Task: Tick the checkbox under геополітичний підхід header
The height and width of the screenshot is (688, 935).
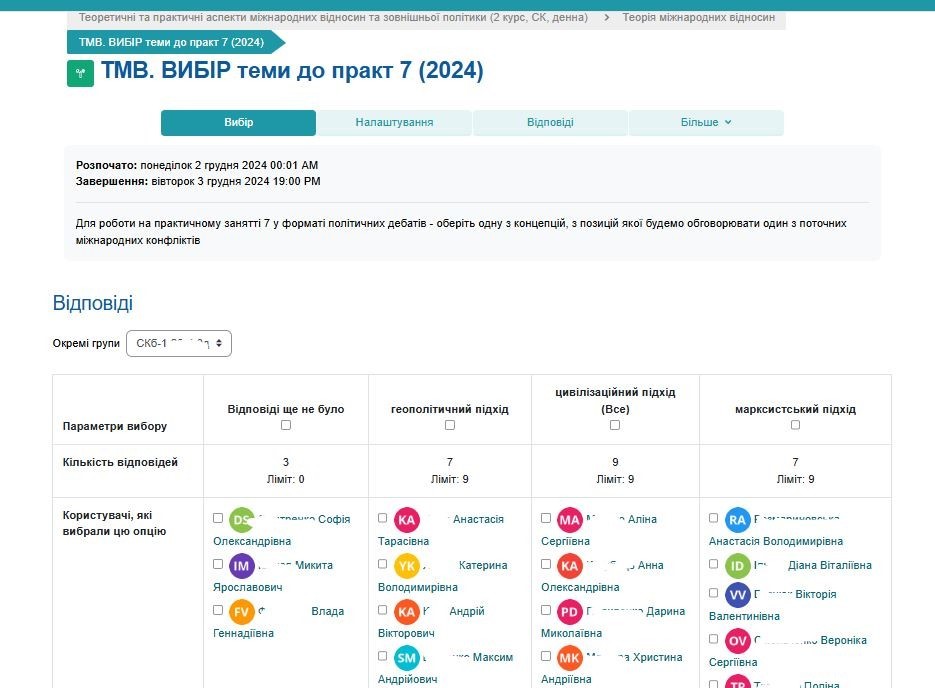Action: pos(450,425)
